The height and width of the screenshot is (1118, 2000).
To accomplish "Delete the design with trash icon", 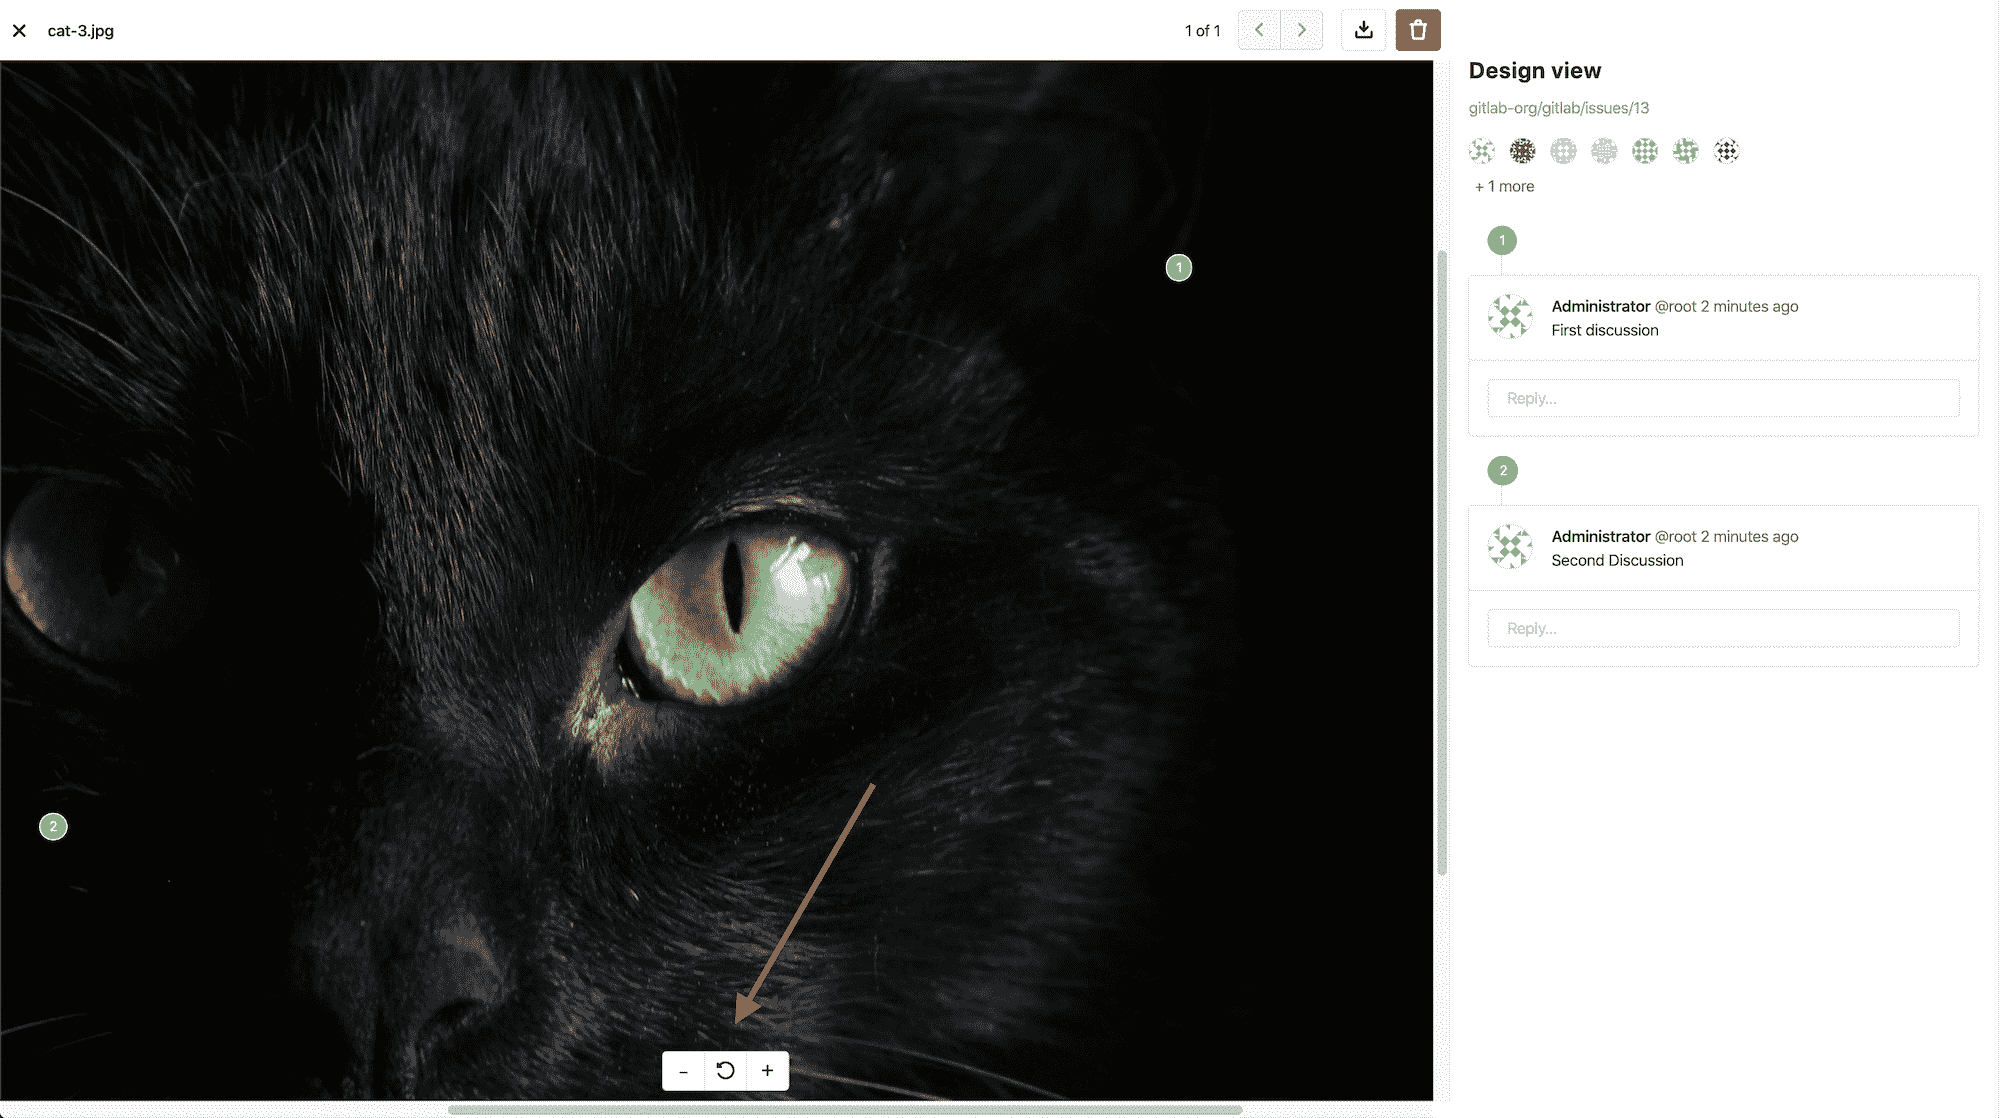I will pos(1418,30).
